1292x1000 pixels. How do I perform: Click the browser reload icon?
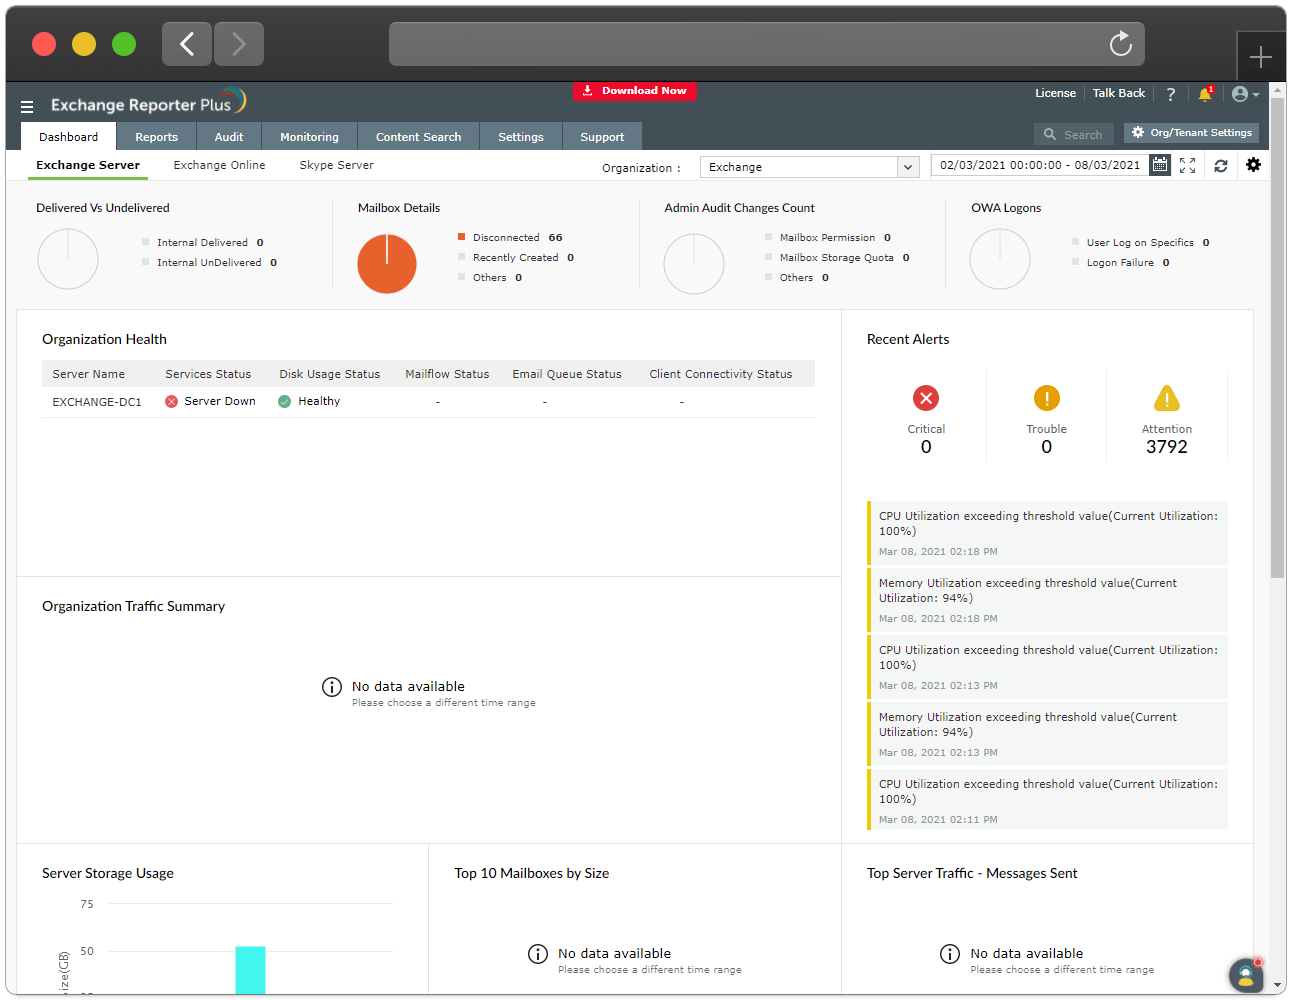(1121, 44)
